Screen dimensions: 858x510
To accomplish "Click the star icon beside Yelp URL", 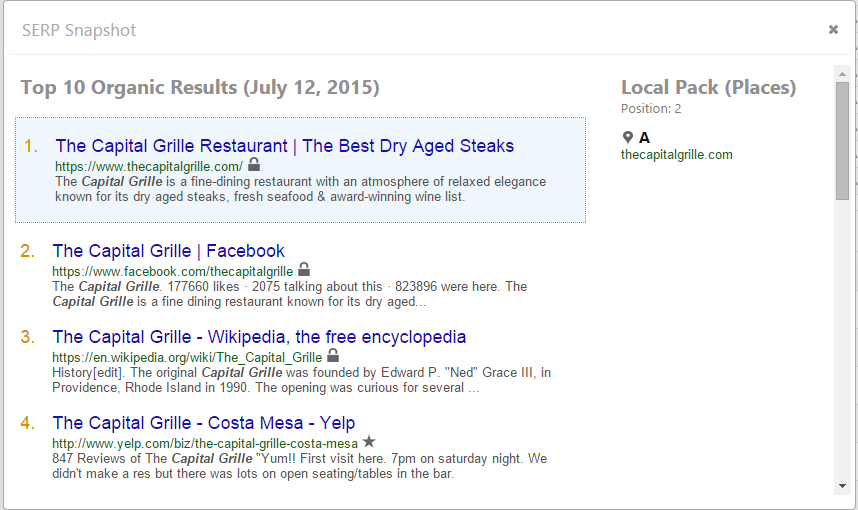I will 369,442.
